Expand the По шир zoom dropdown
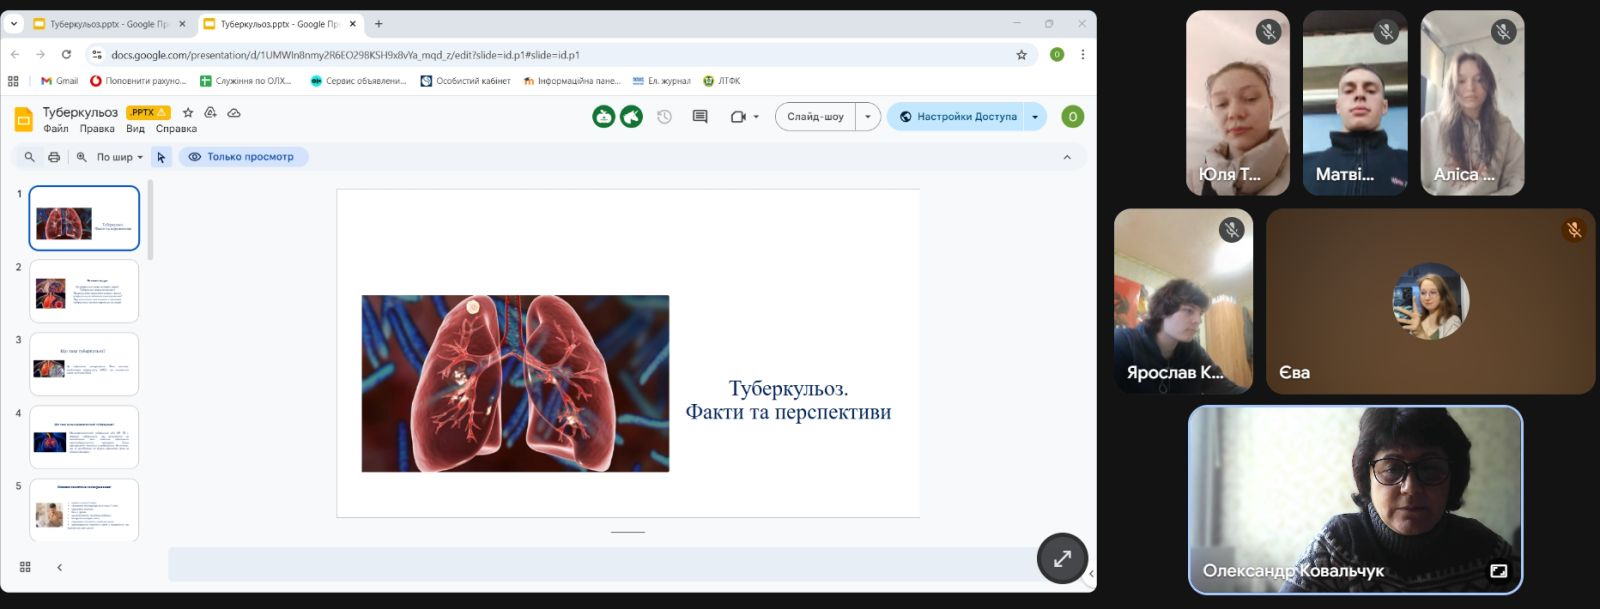The image size is (1600, 609). click(x=119, y=157)
